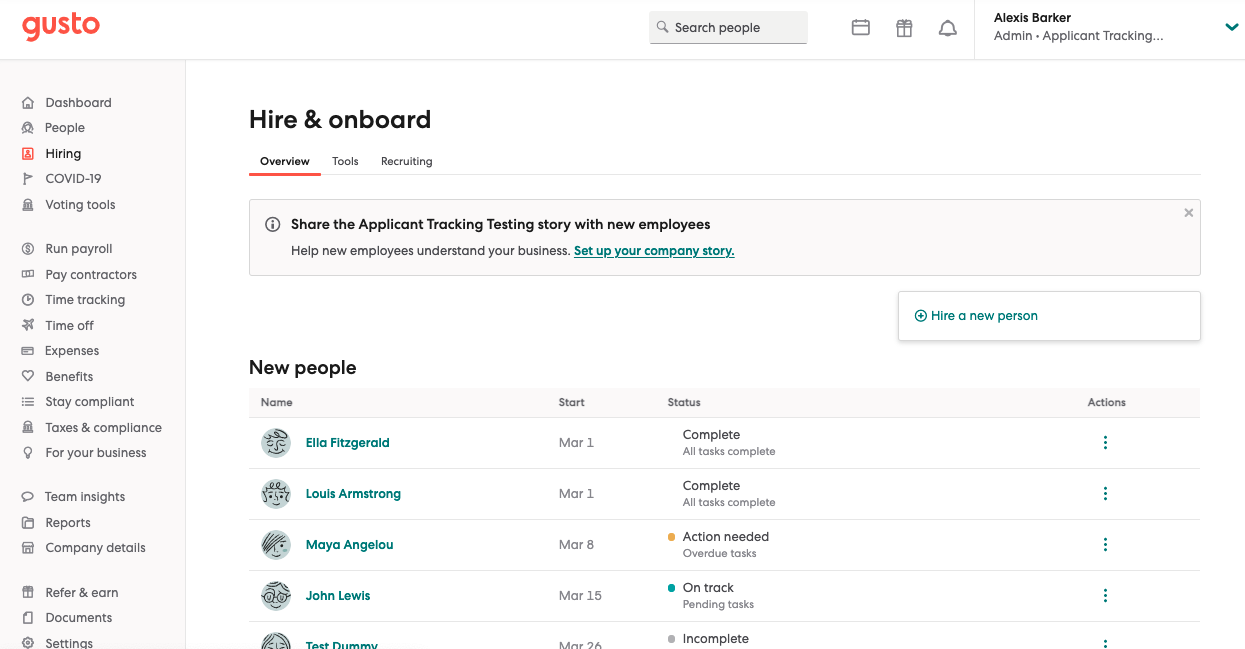
Task: Open the calendar icon in header
Action: [x=860, y=28]
